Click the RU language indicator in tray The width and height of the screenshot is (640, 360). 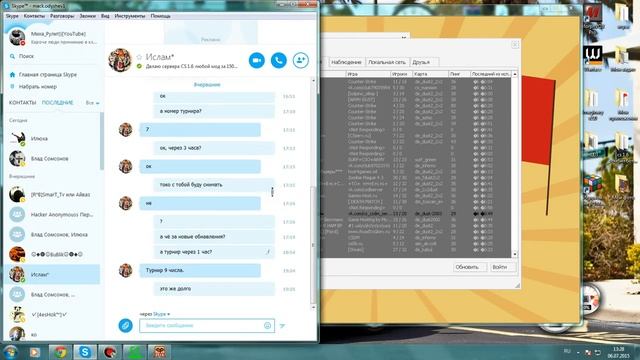(567, 351)
